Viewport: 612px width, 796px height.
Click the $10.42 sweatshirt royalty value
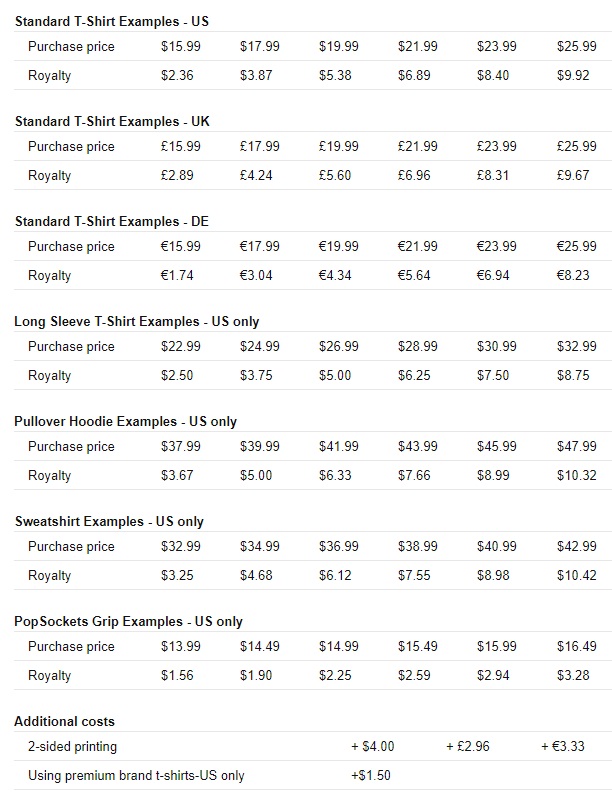(575, 575)
